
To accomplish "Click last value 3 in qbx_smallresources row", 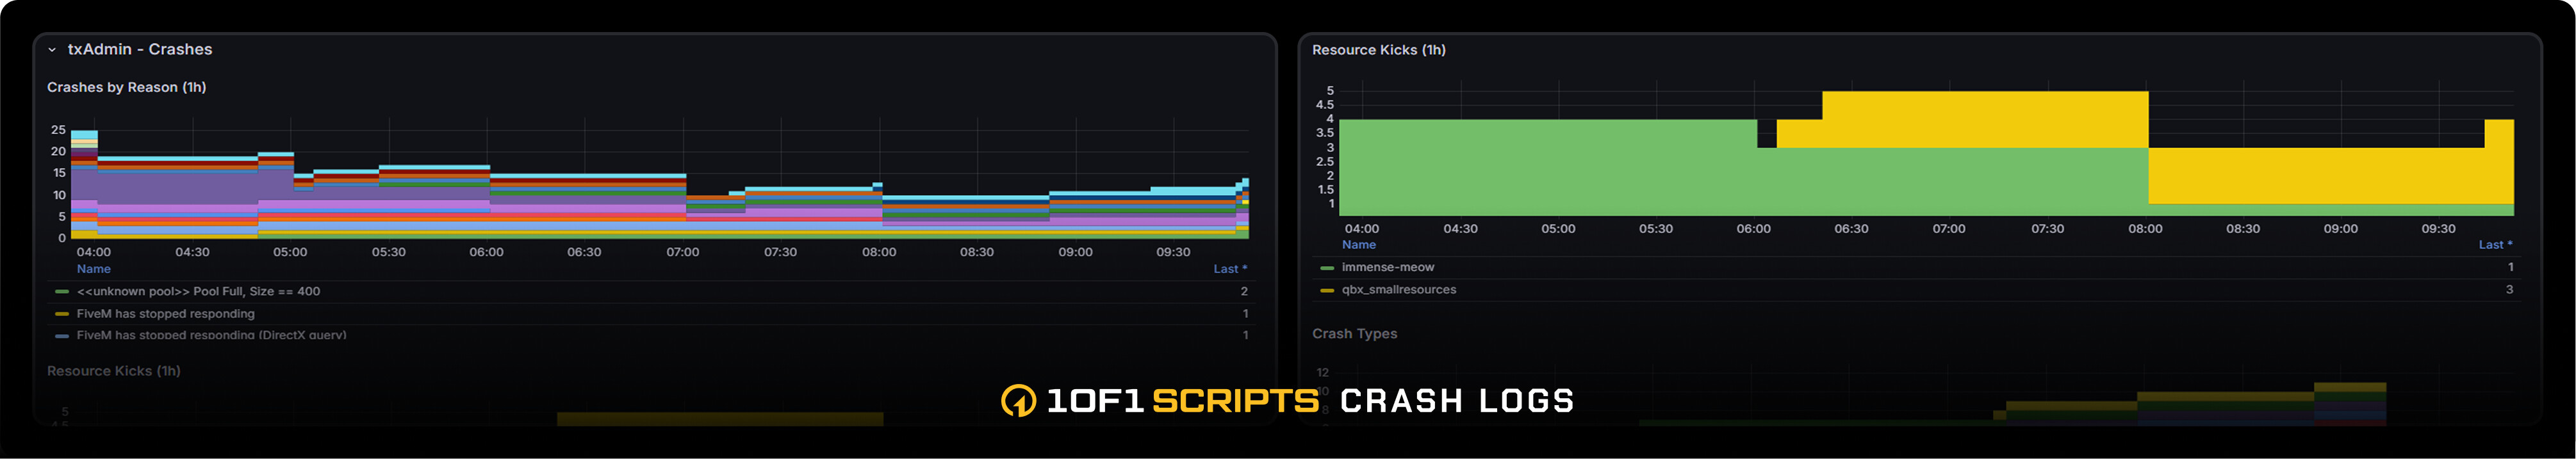I will pyautogui.click(x=2510, y=290).
